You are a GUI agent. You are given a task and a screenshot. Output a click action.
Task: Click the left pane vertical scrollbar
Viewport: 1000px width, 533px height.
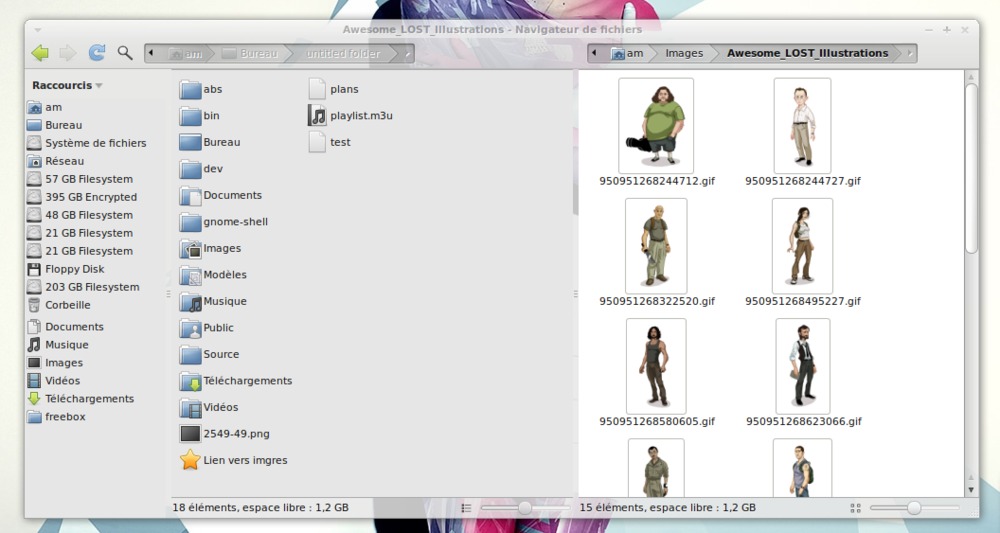575,142
